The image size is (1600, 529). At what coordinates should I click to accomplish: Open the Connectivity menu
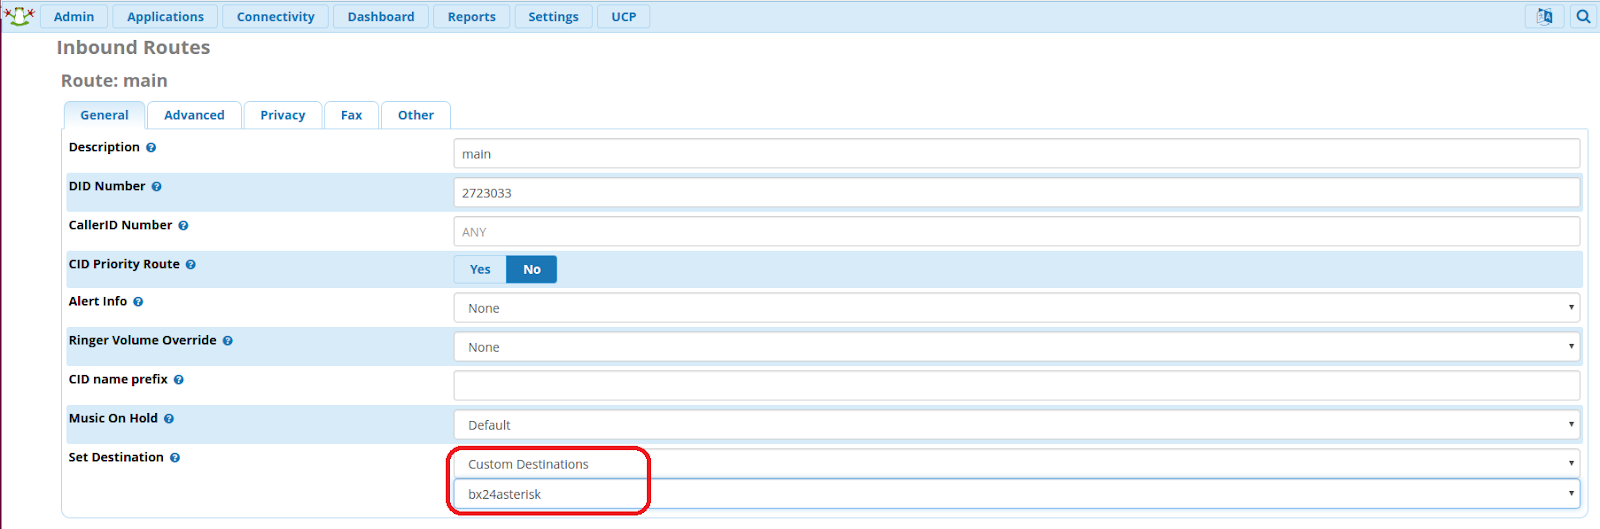[x=276, y=16]
